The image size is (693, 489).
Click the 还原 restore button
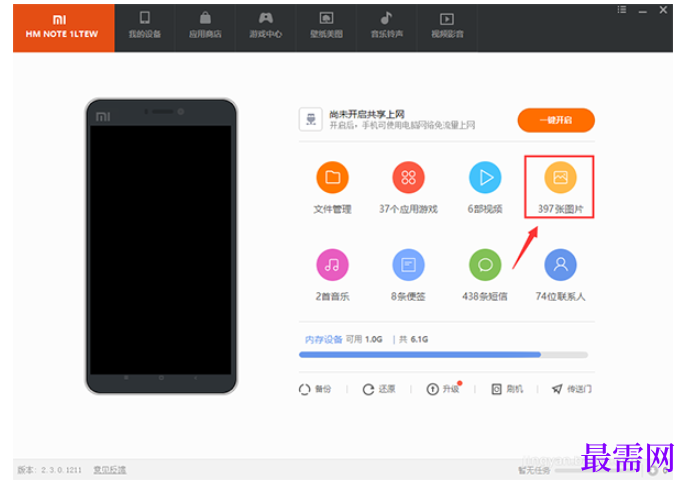pos(379,389)
